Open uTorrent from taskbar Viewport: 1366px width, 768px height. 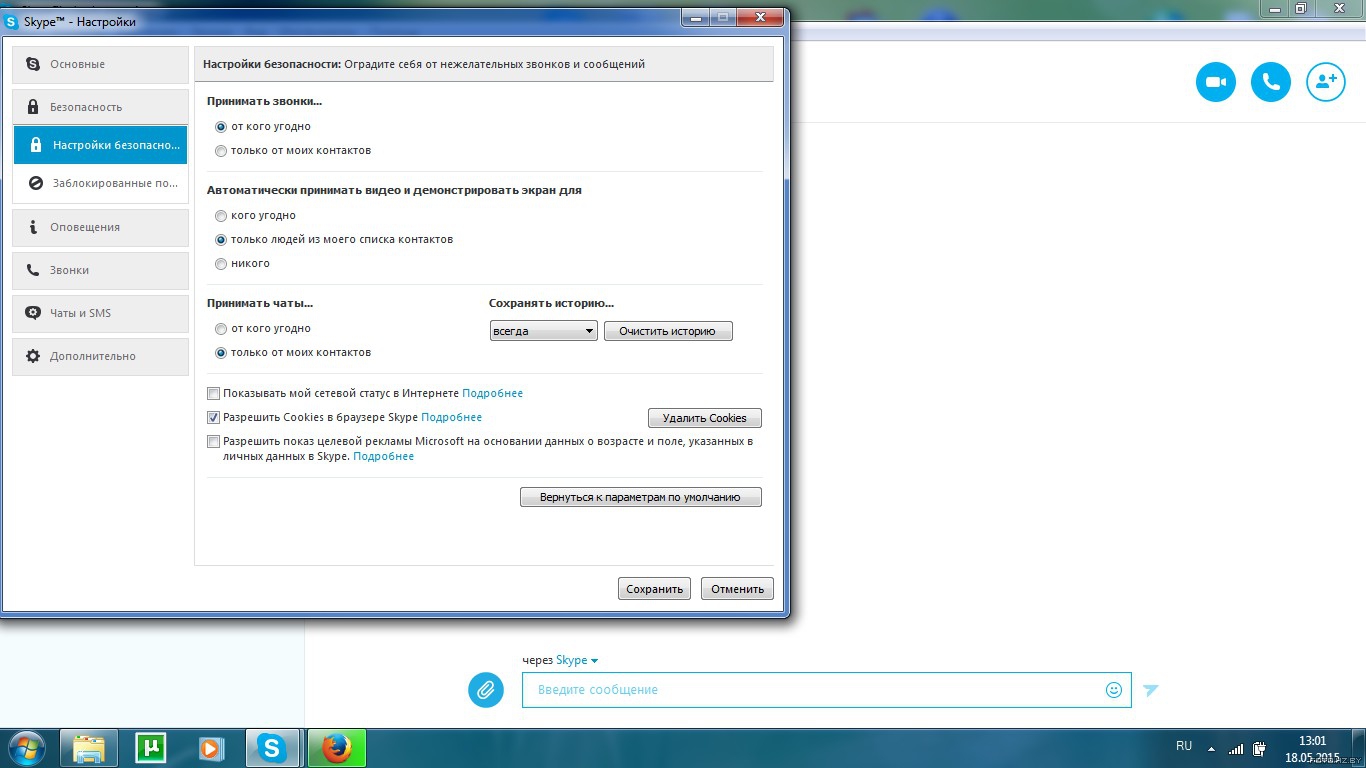(151, 748)
